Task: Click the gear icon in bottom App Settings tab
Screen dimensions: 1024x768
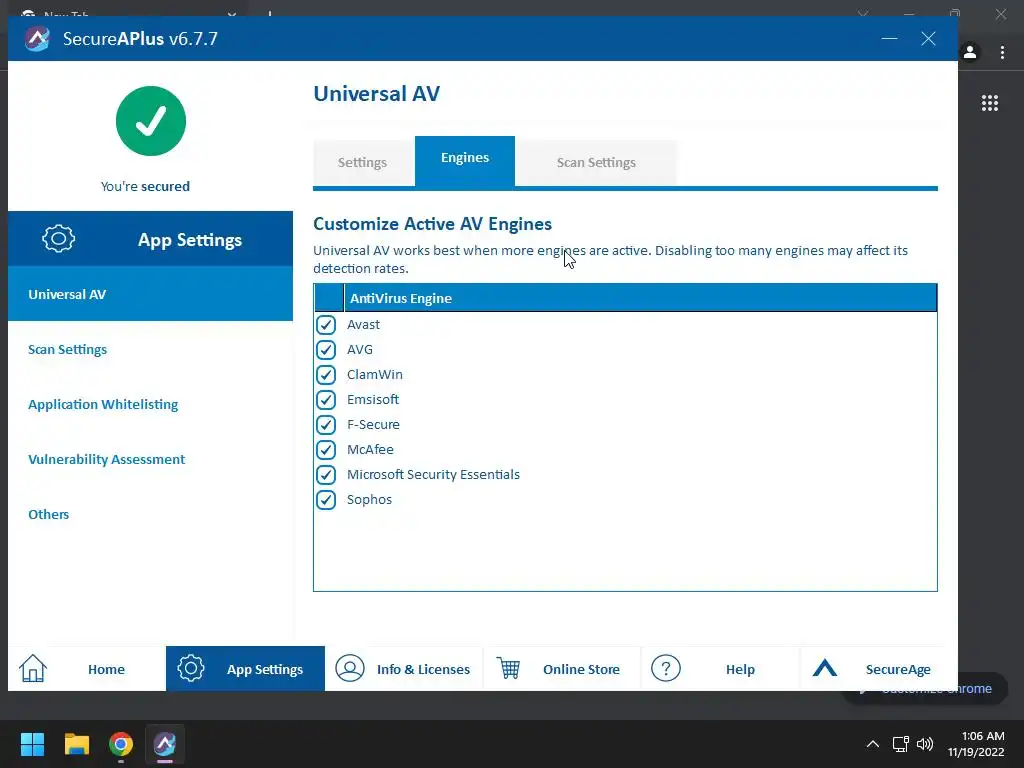Action: [x=191, y=669]
